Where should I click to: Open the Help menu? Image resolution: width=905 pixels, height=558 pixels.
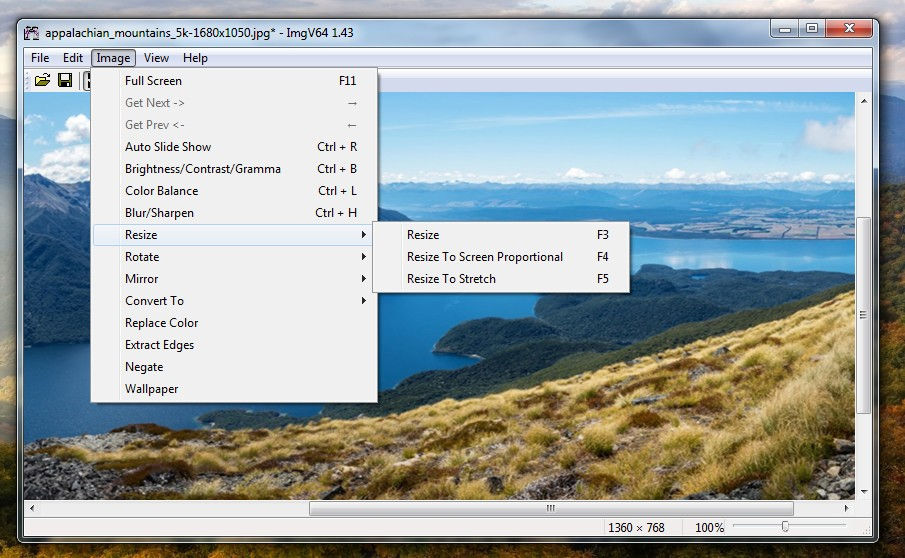(195, 58)
